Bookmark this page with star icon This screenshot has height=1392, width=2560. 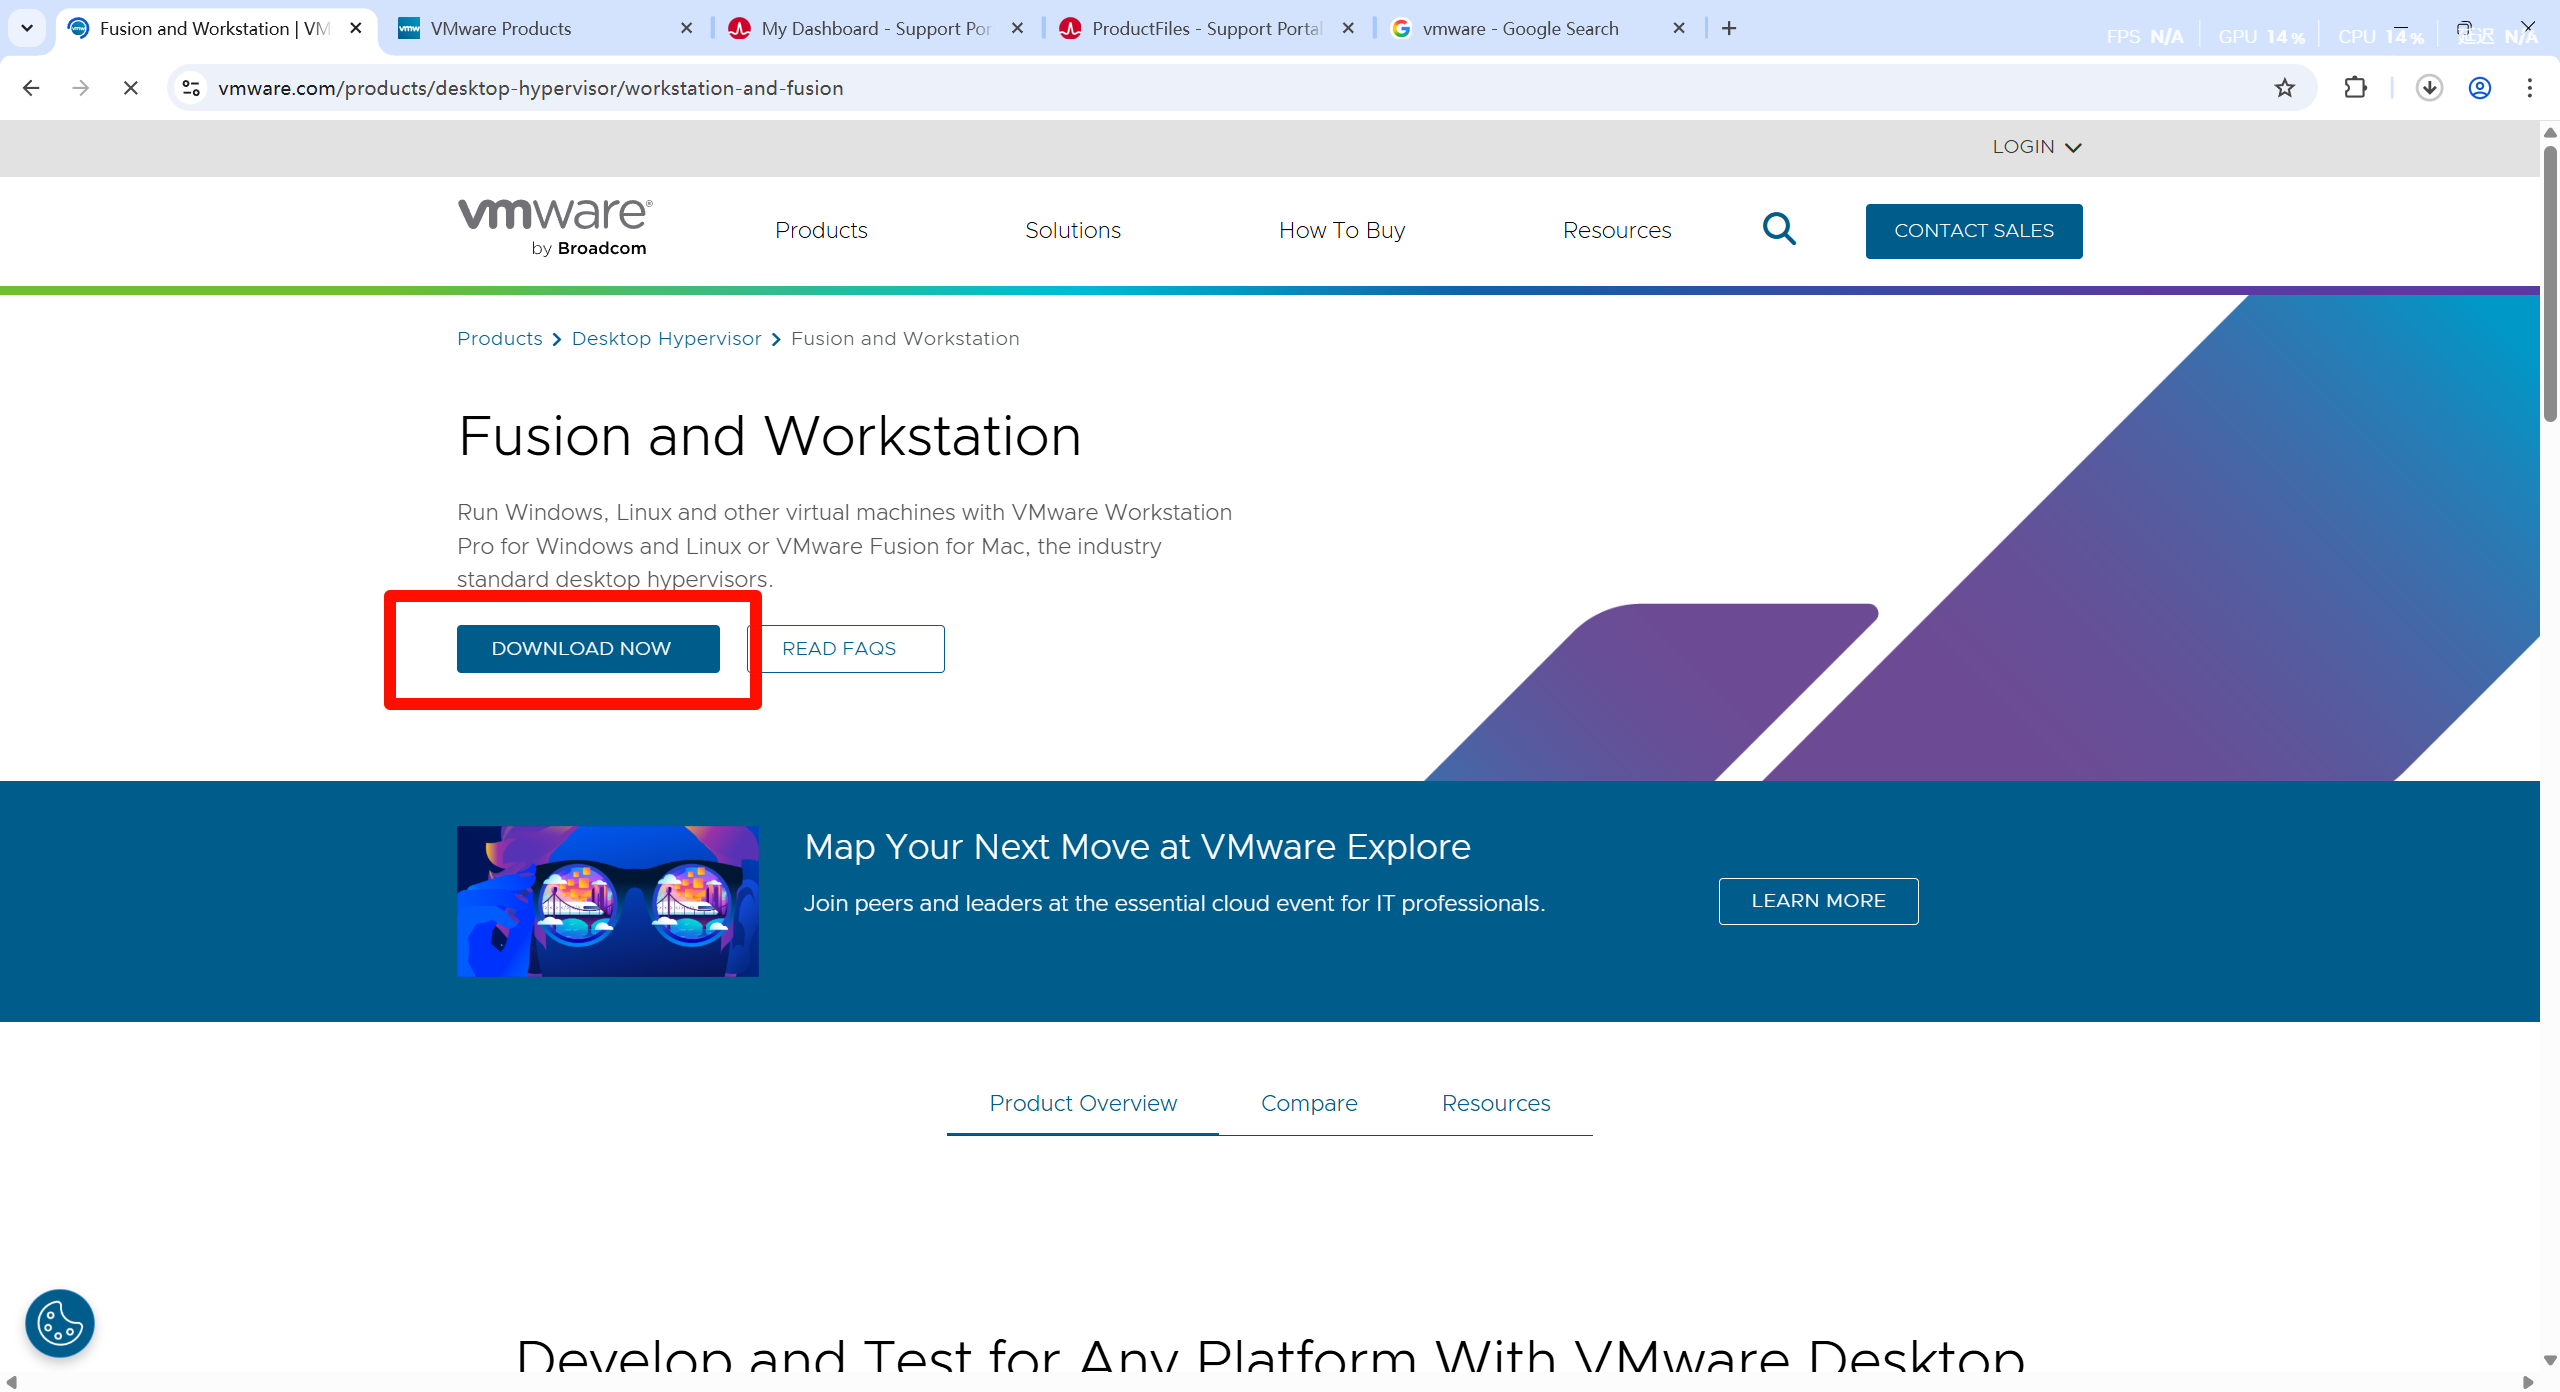coord(2284,88)
